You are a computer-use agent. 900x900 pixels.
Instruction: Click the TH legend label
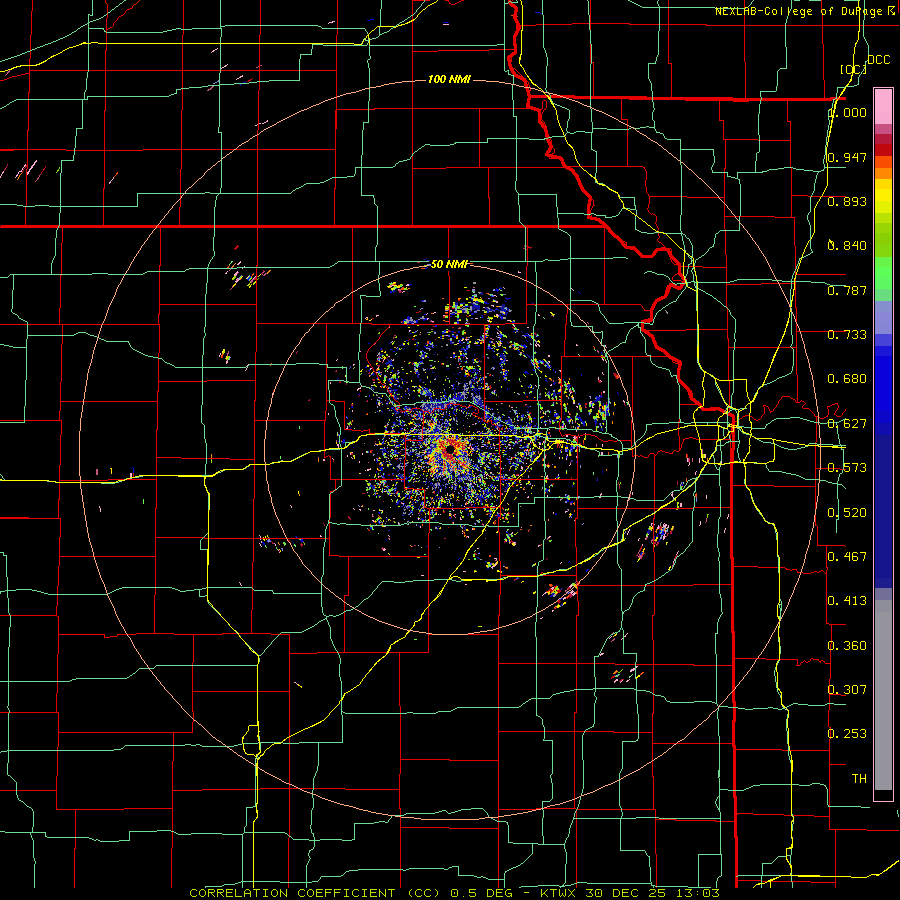859,779
